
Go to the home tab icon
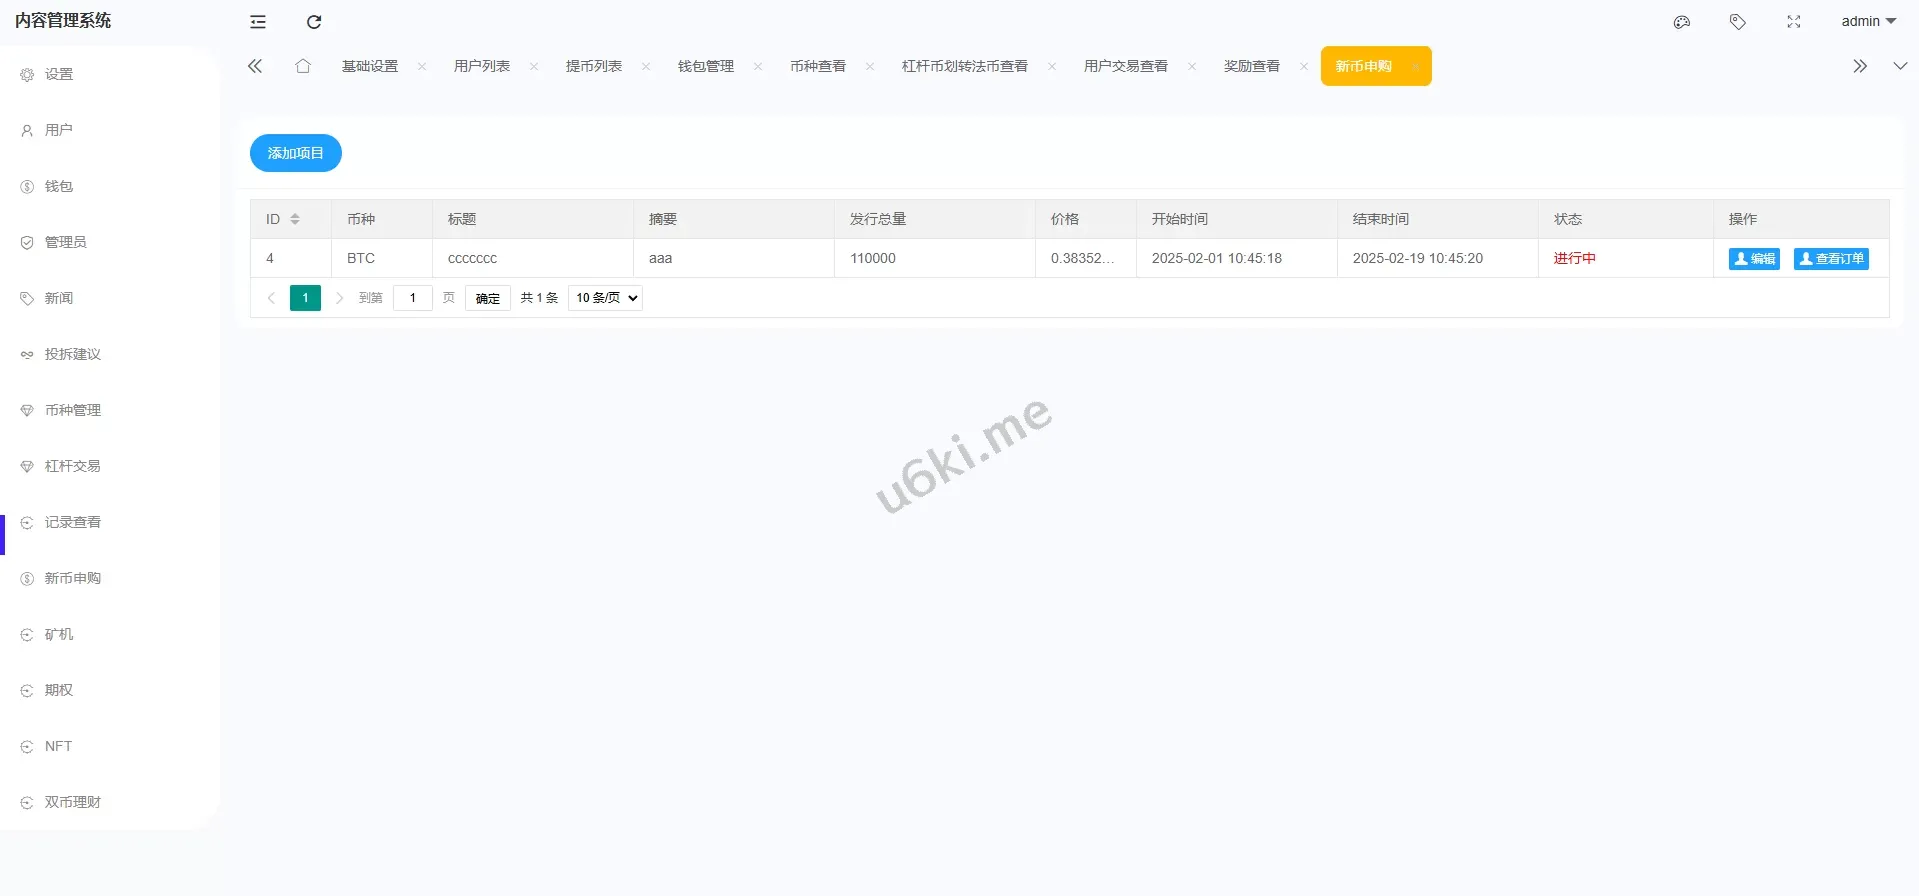click(x=303, y=66)
